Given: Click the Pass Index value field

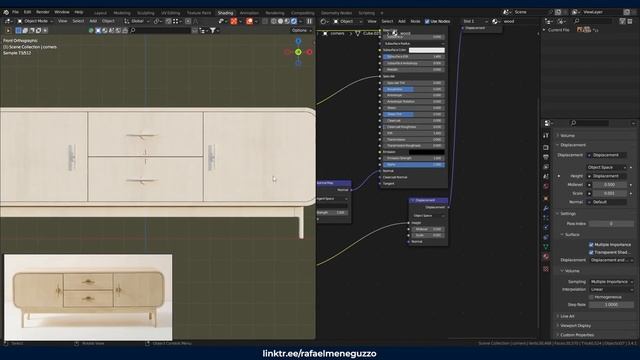Looking at the screenshot, I should click(611, 224).
